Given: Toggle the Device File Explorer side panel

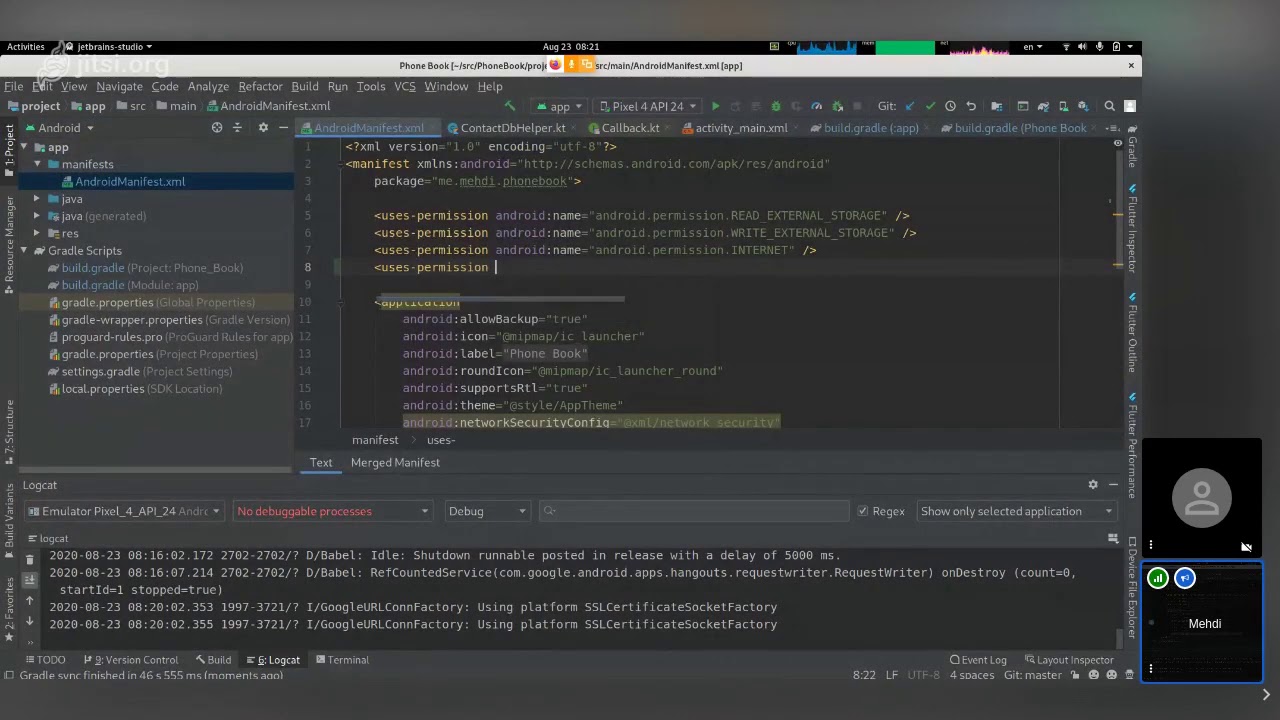Looking at the screenshot, I should click(x=1132, y=587).
